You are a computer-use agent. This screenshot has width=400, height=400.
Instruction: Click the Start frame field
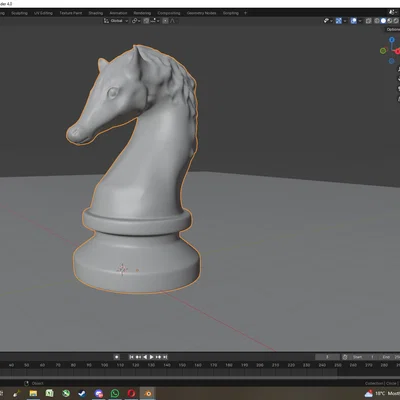tap(364, 357)
